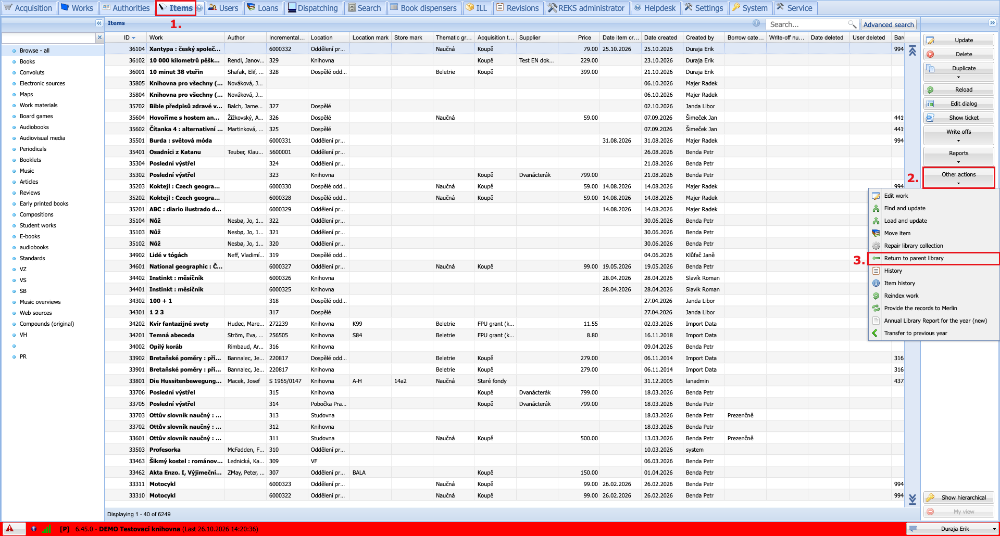Open the Settings tab
The width and height of the screenshot is (1000, 536).
tap(703, 8)
